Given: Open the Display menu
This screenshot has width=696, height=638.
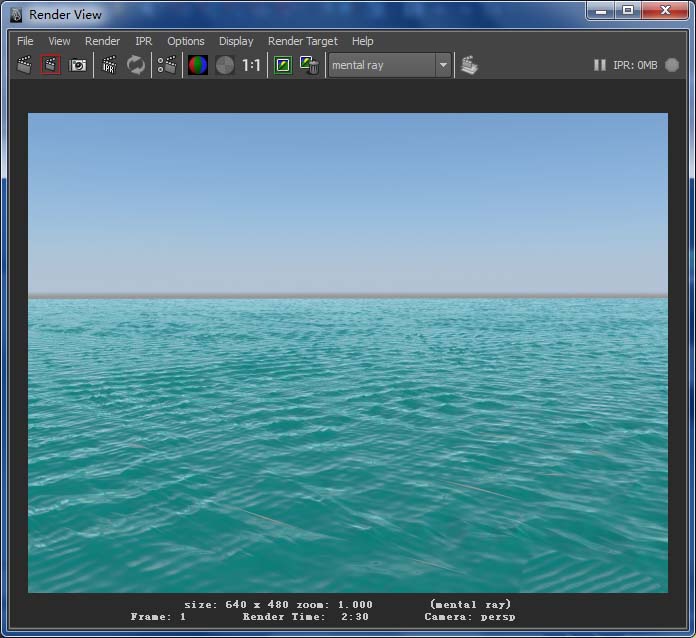Looking at the screenshot, I should tap(236, 41).
